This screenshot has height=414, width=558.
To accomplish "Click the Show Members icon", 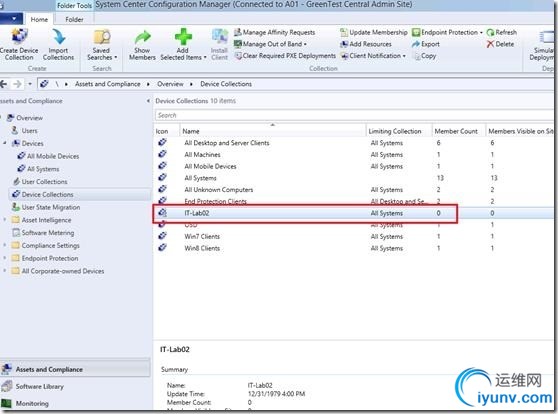I will pos(143,36).
